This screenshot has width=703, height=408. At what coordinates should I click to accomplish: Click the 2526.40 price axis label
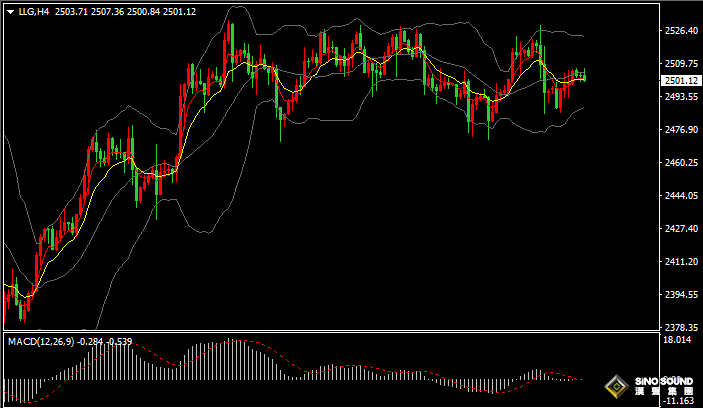680,31
